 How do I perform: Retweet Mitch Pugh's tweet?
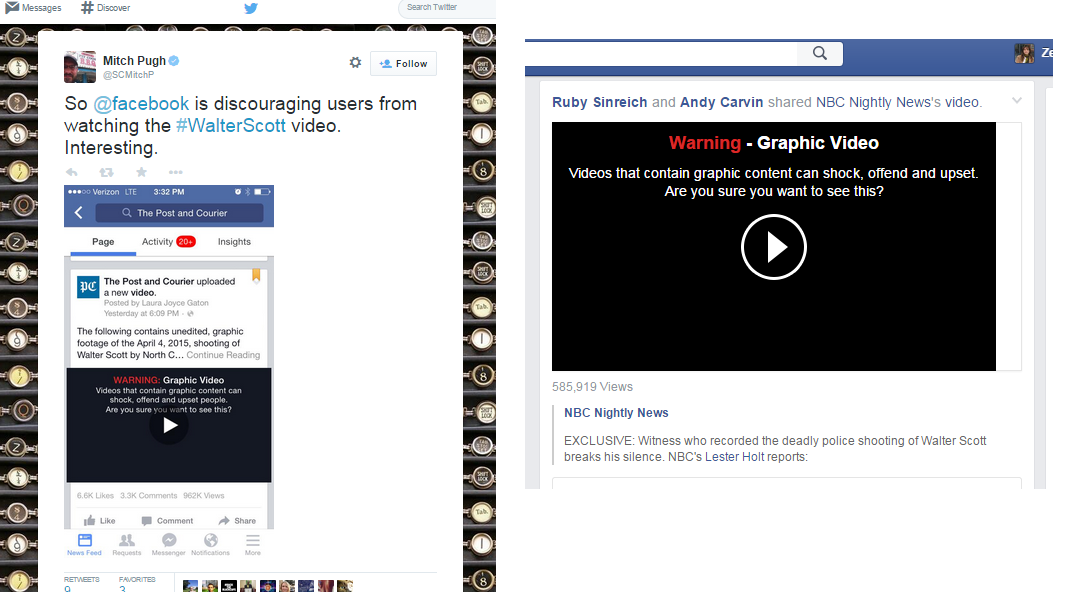[x=106, y=172]
